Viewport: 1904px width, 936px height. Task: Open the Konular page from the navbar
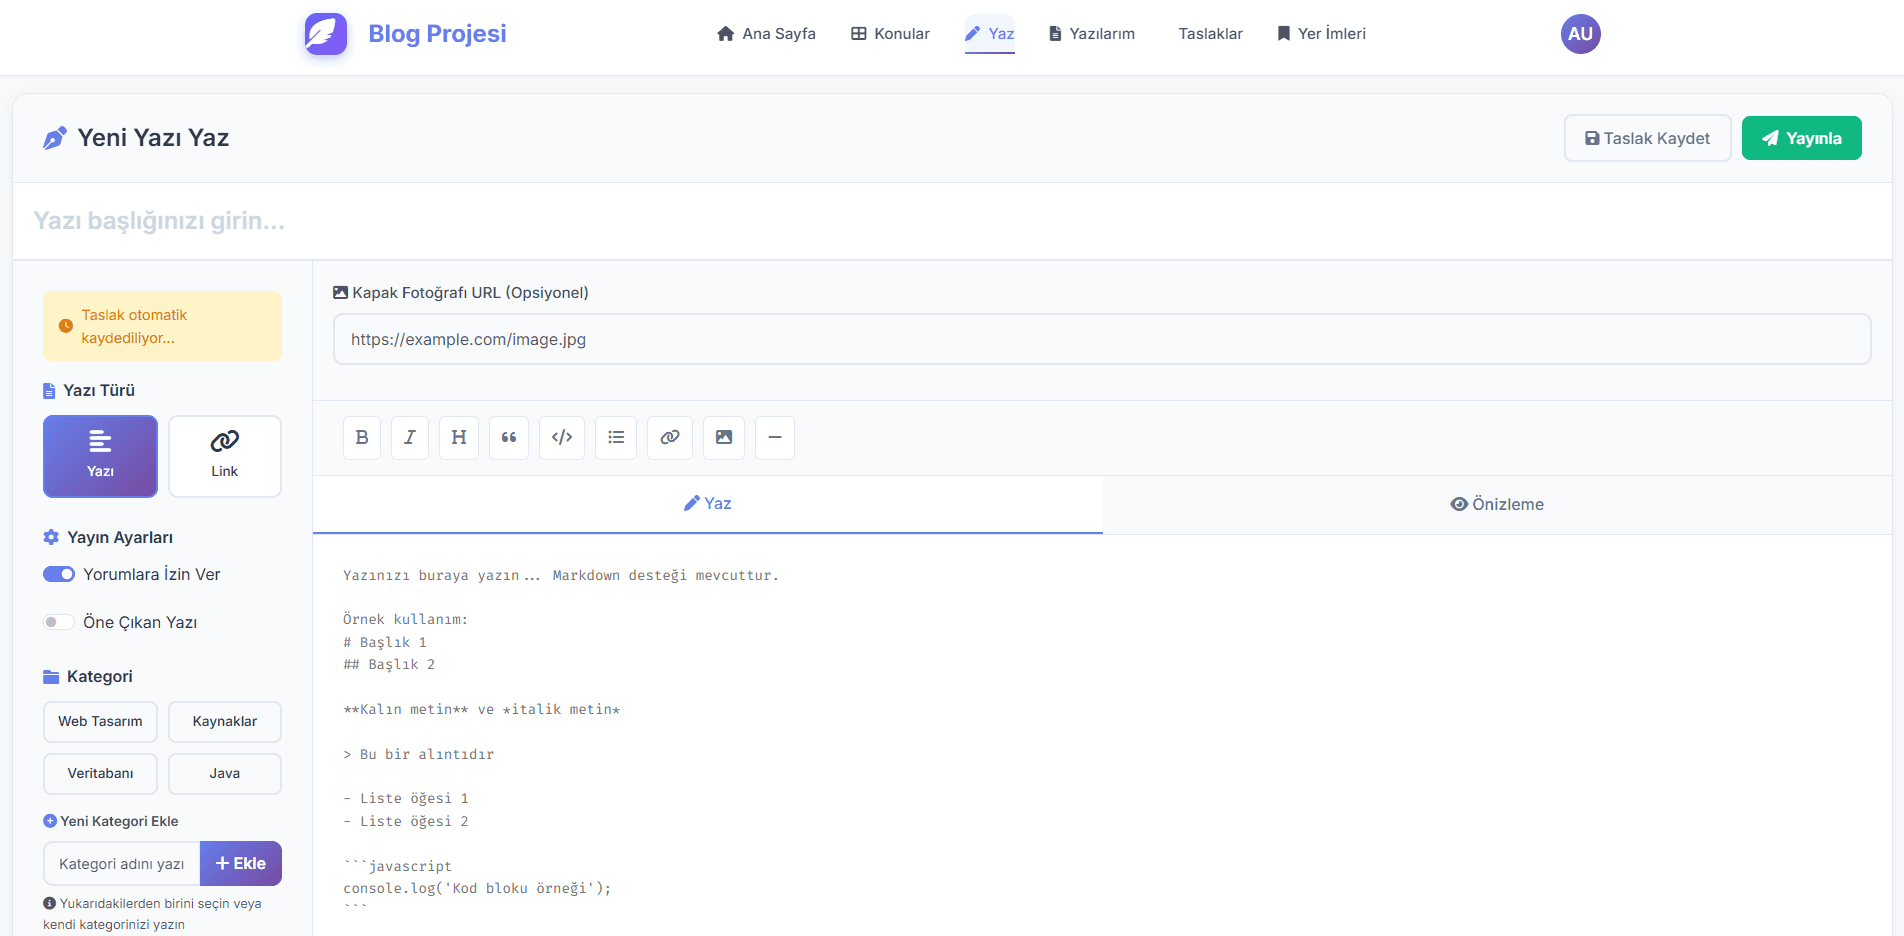[x=889, y=33]
